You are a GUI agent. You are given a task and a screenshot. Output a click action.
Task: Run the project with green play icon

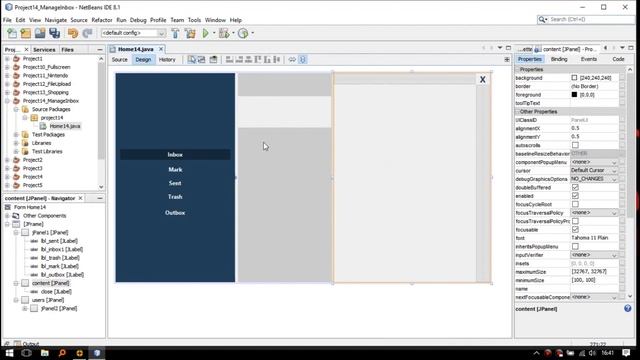(x=205, y=33)
